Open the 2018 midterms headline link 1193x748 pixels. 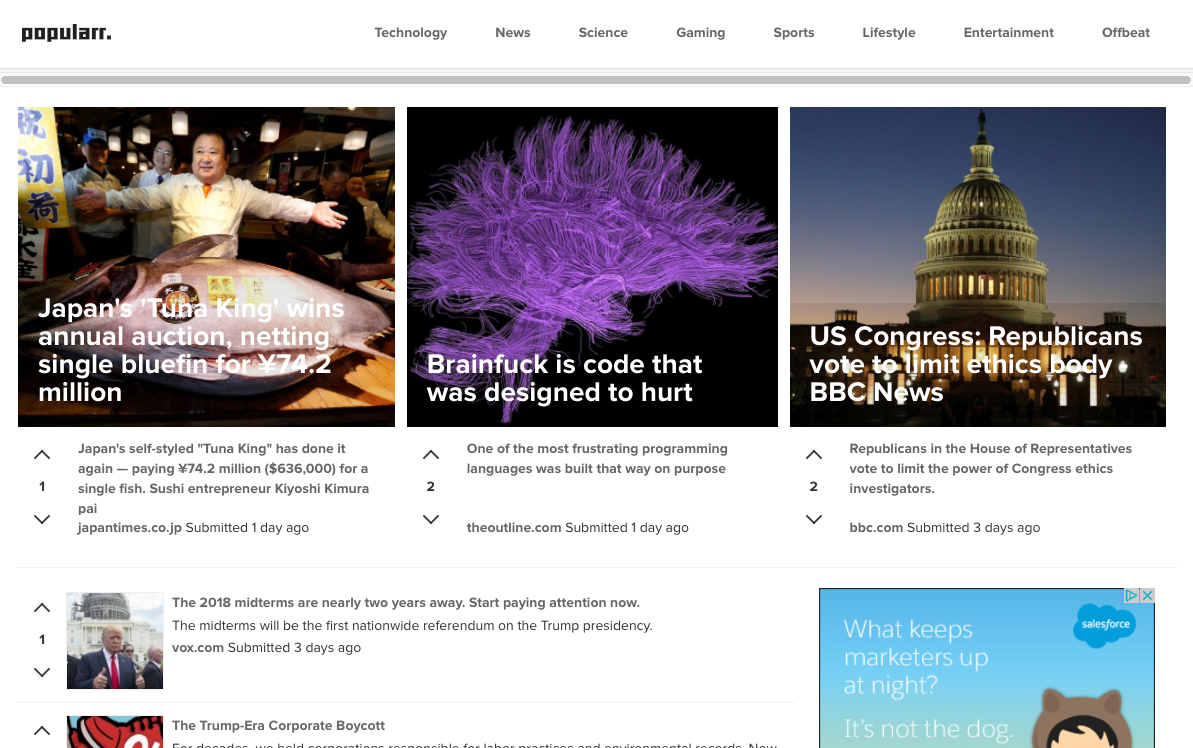[406, 603]
